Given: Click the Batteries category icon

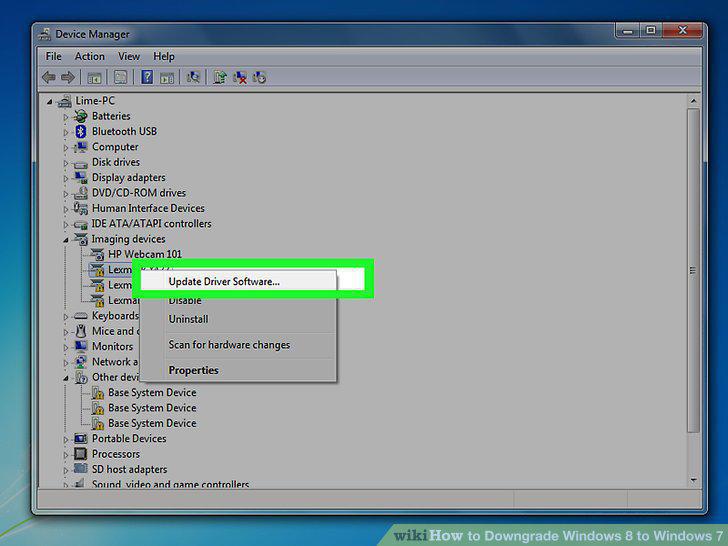Looking at the screenshot, I should 80,116.
